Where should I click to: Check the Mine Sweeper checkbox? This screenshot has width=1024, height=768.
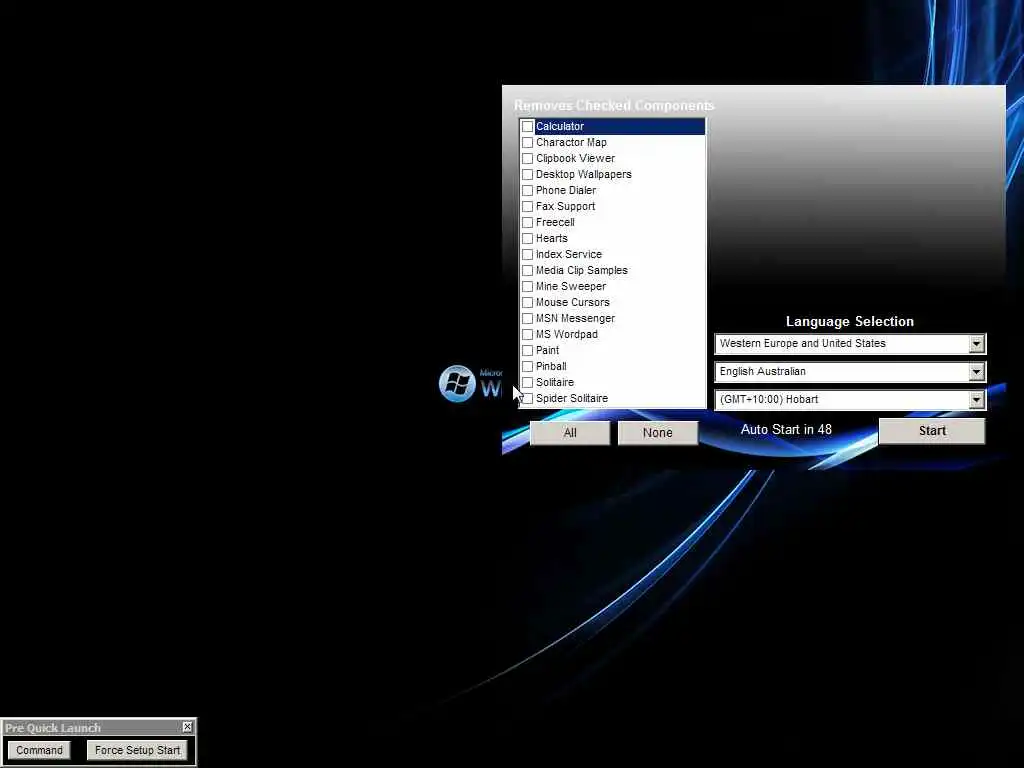(528, 286)
